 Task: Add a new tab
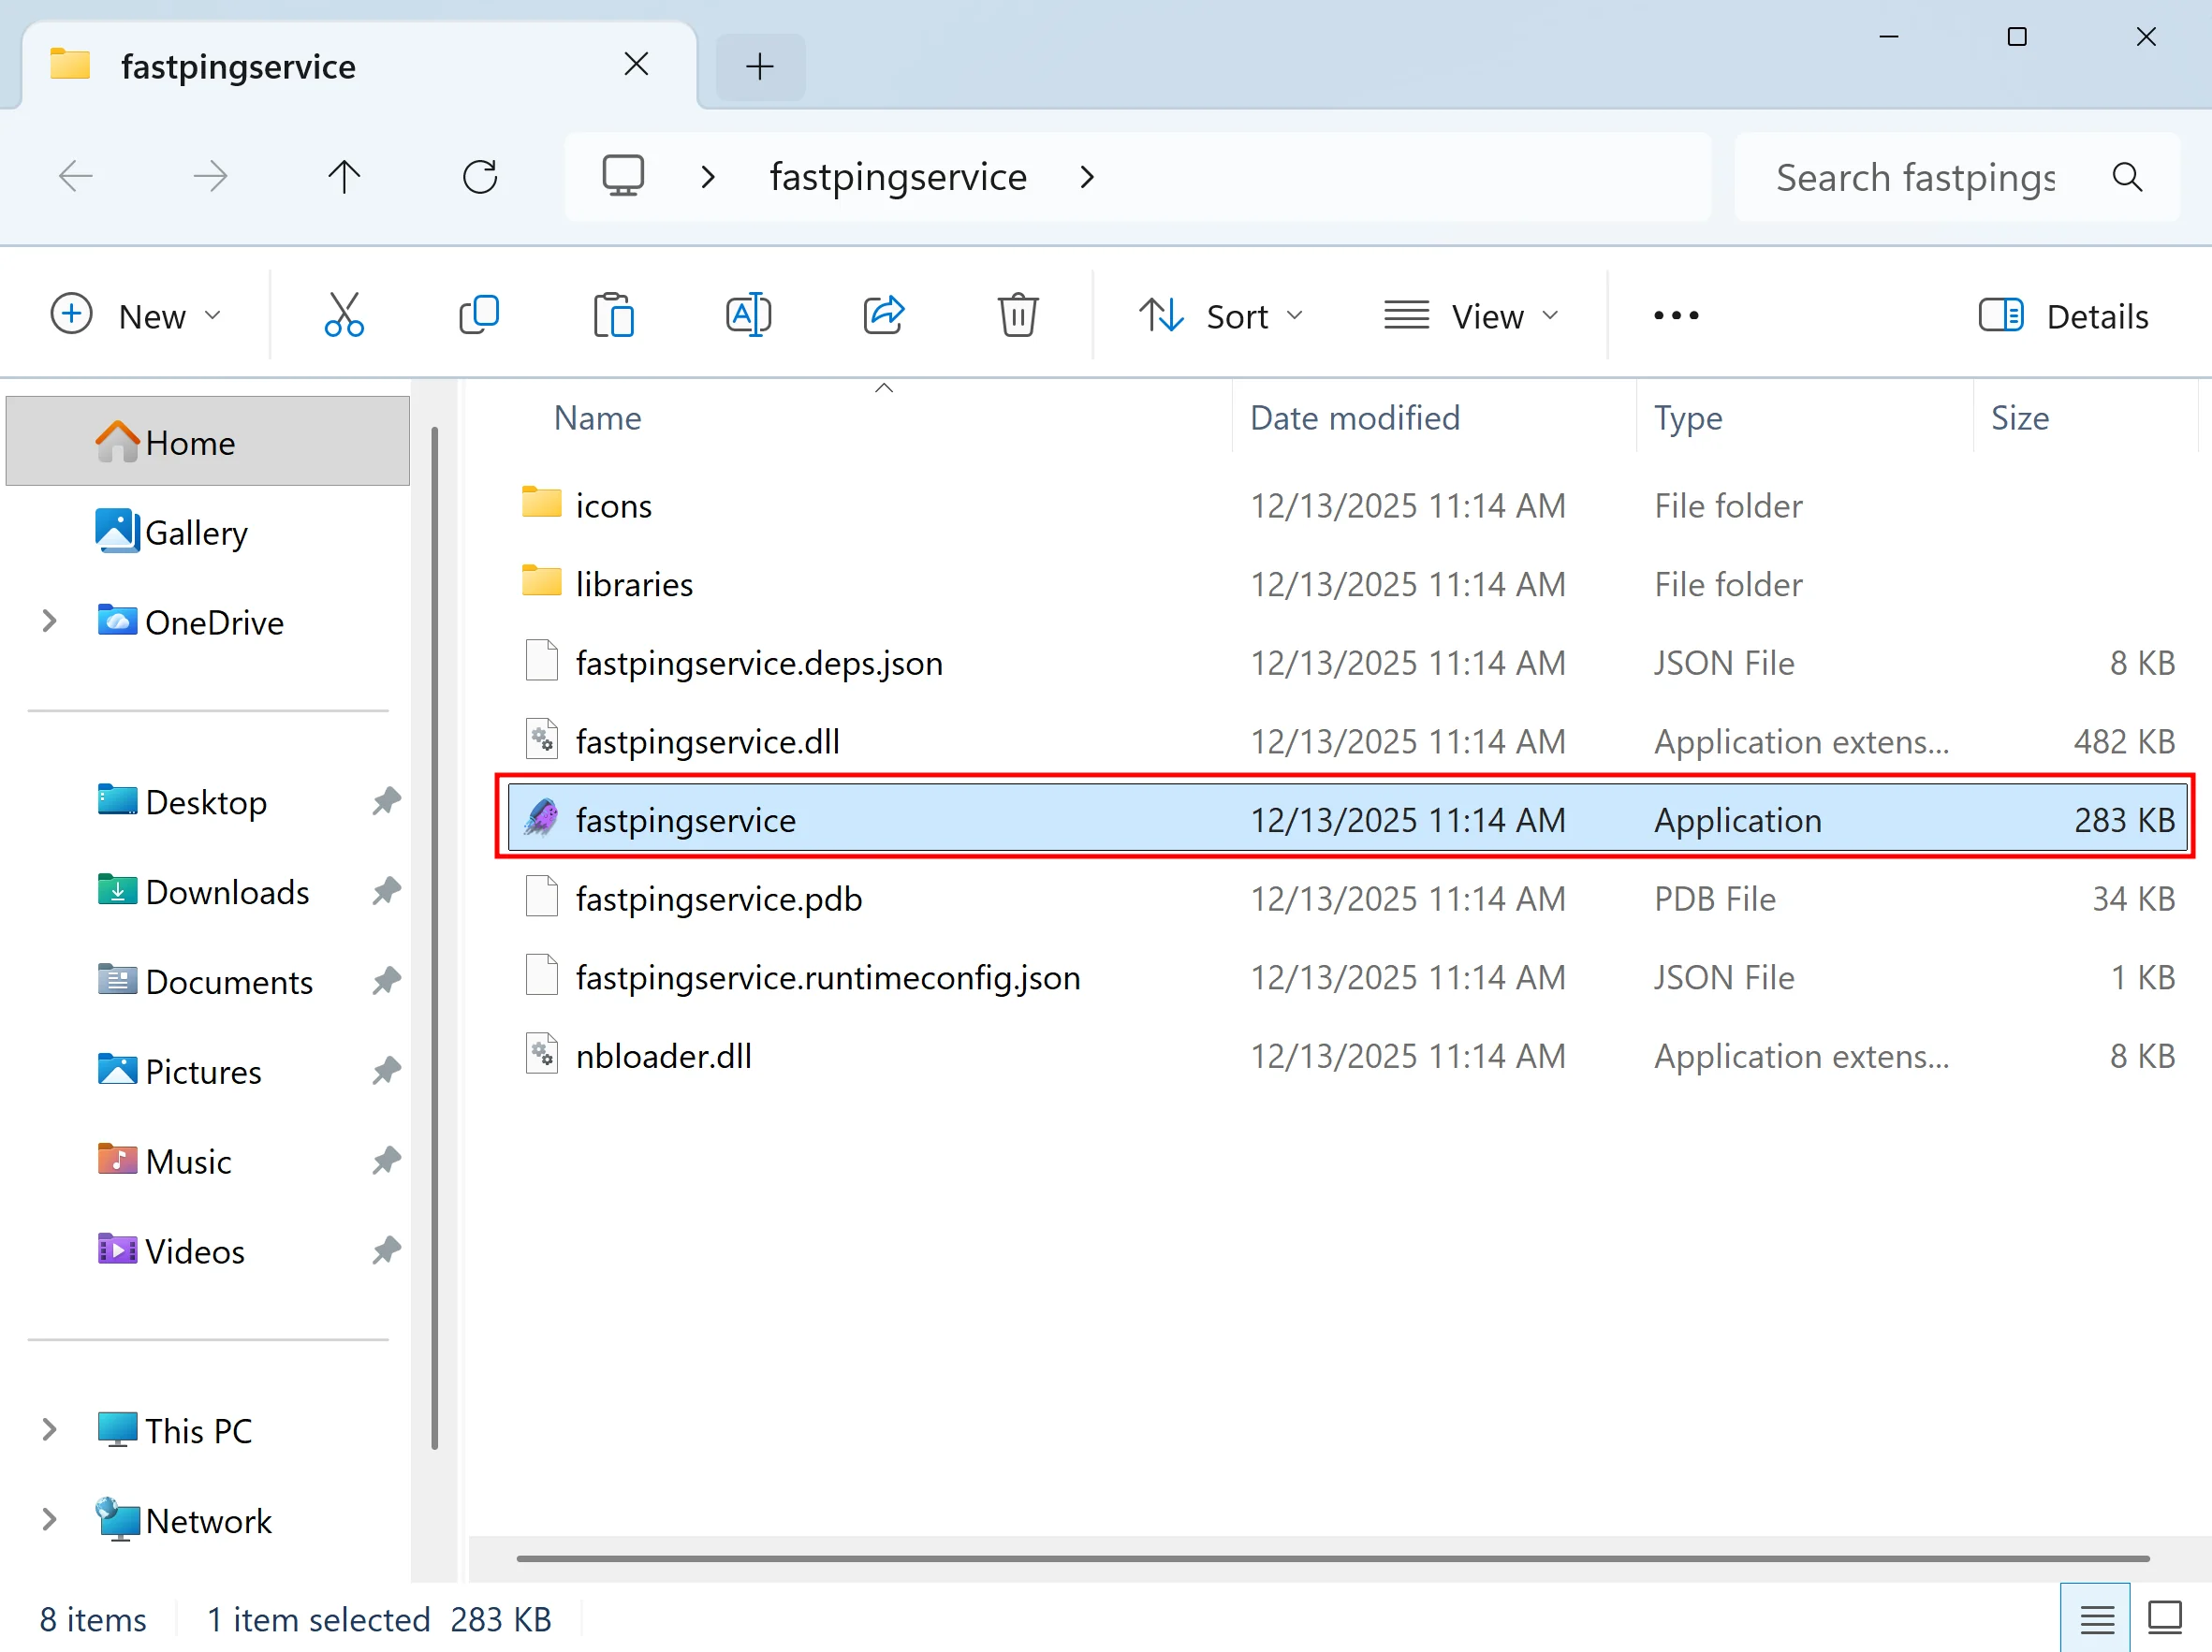(x=760, y=67)
